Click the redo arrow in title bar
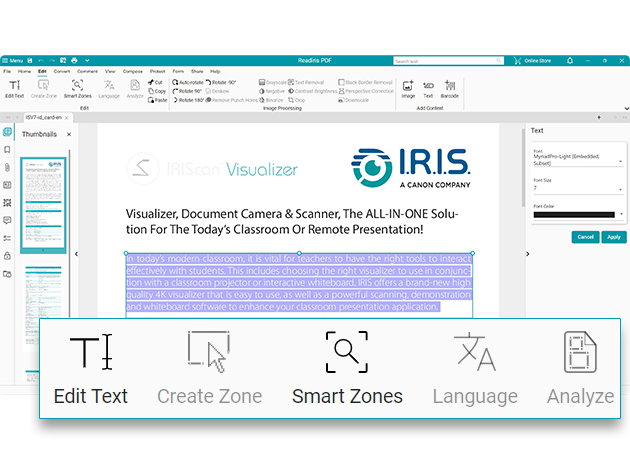 52,61
